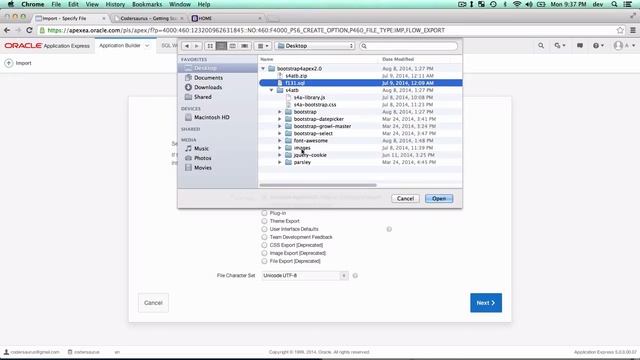Expand the parsley folder
Viewport: 640px width, 360px height.
point(280,162)
